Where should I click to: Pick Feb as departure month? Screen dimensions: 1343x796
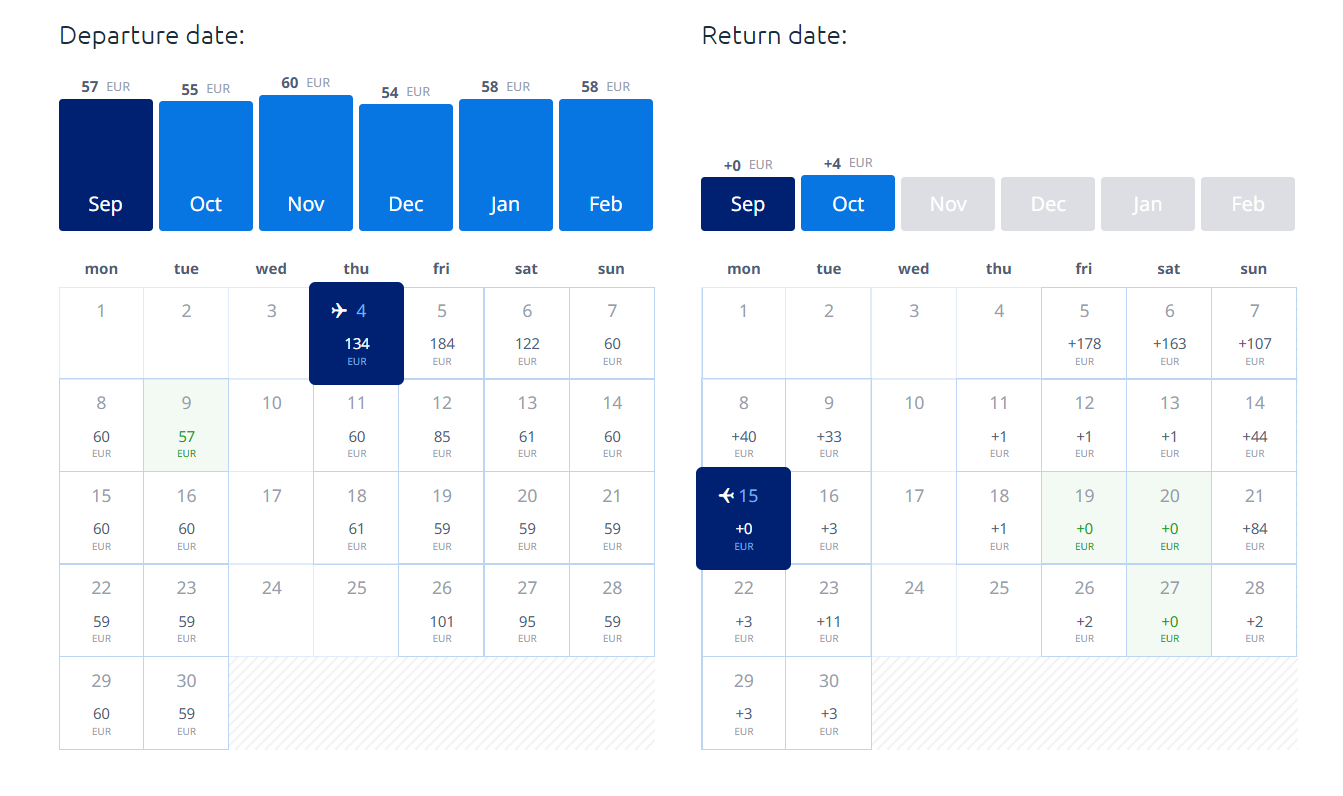click(606, 165)
